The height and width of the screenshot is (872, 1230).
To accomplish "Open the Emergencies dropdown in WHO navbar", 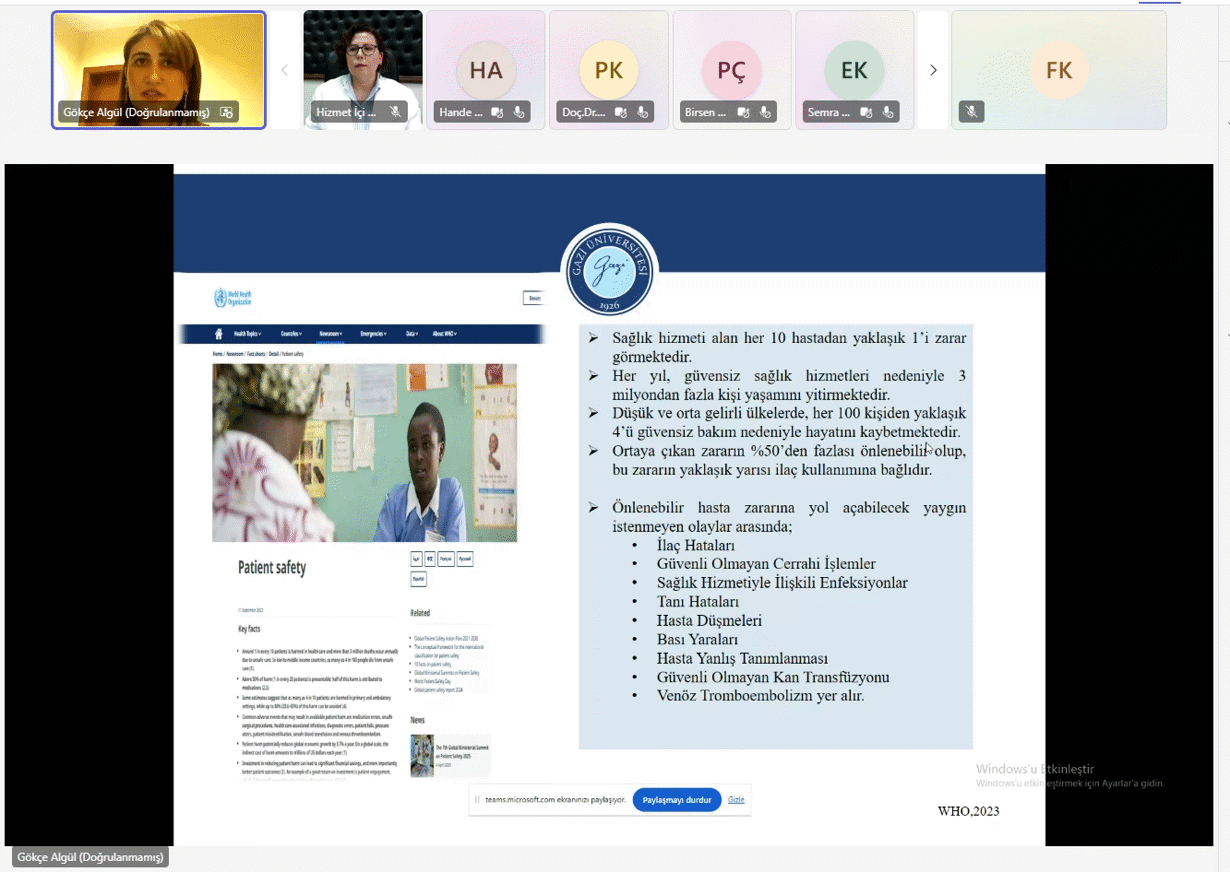I will (x=375, y=334).
